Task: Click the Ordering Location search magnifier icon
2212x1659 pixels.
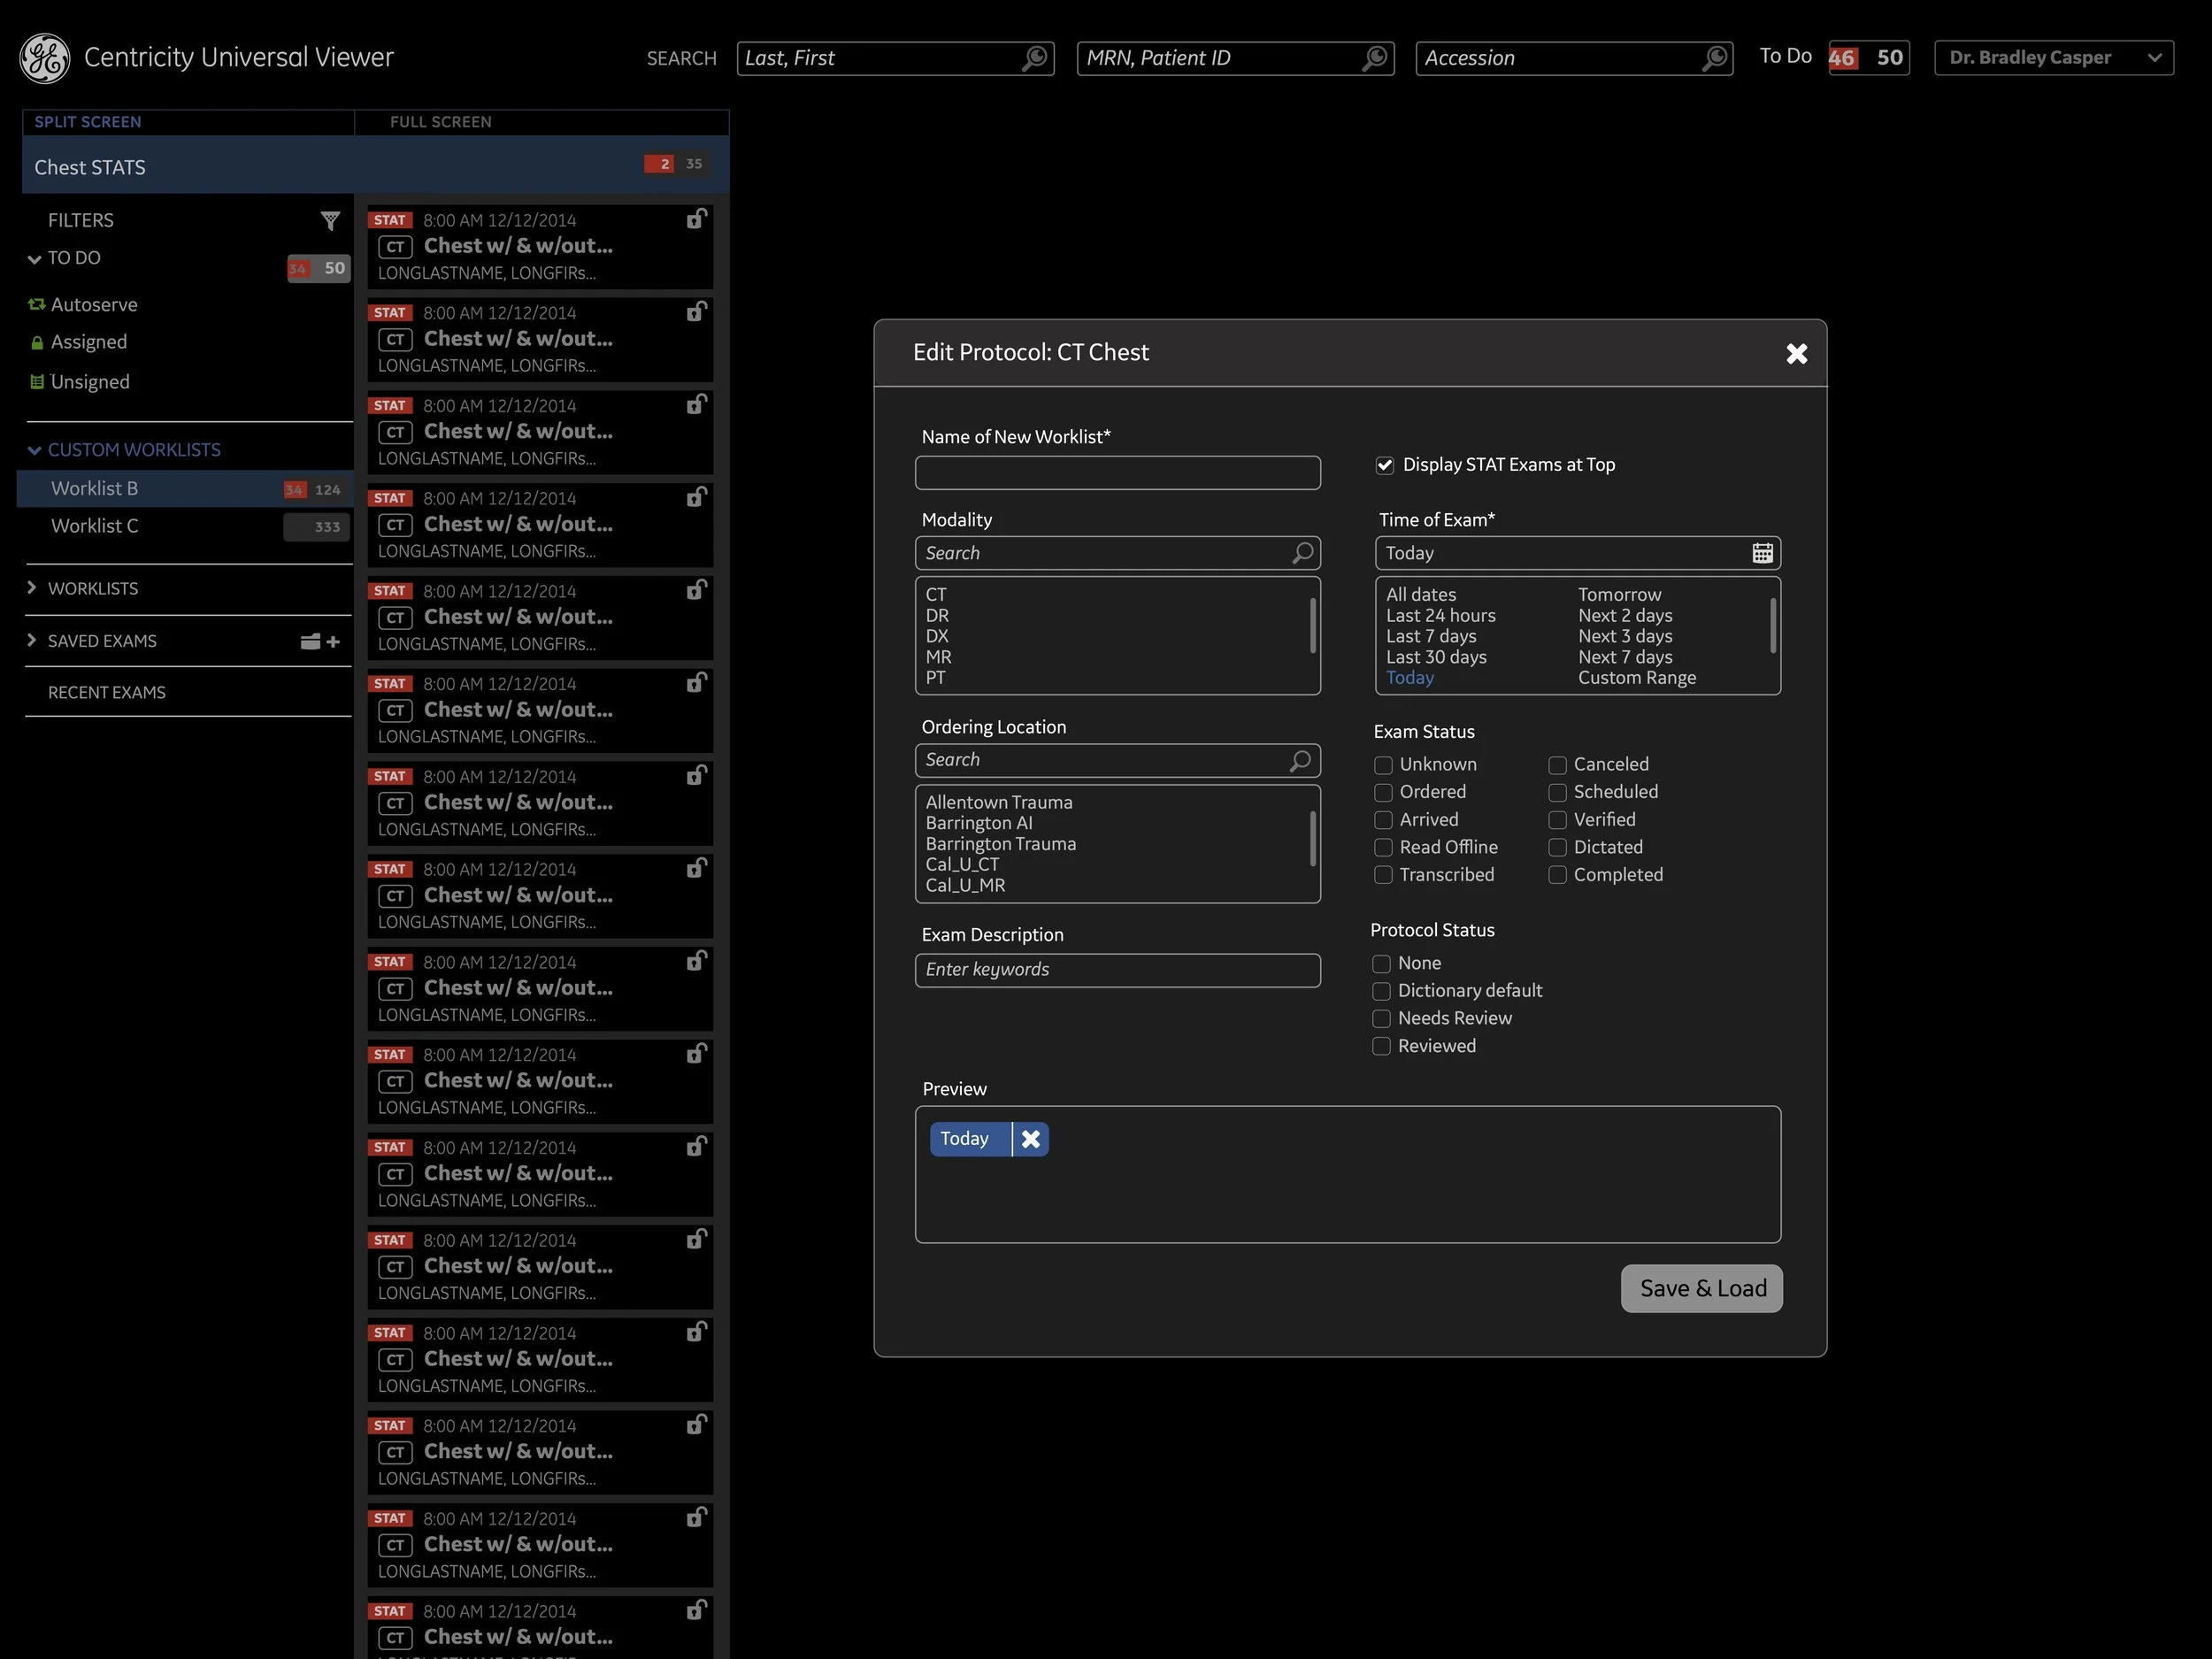Action: point(1299,761)
